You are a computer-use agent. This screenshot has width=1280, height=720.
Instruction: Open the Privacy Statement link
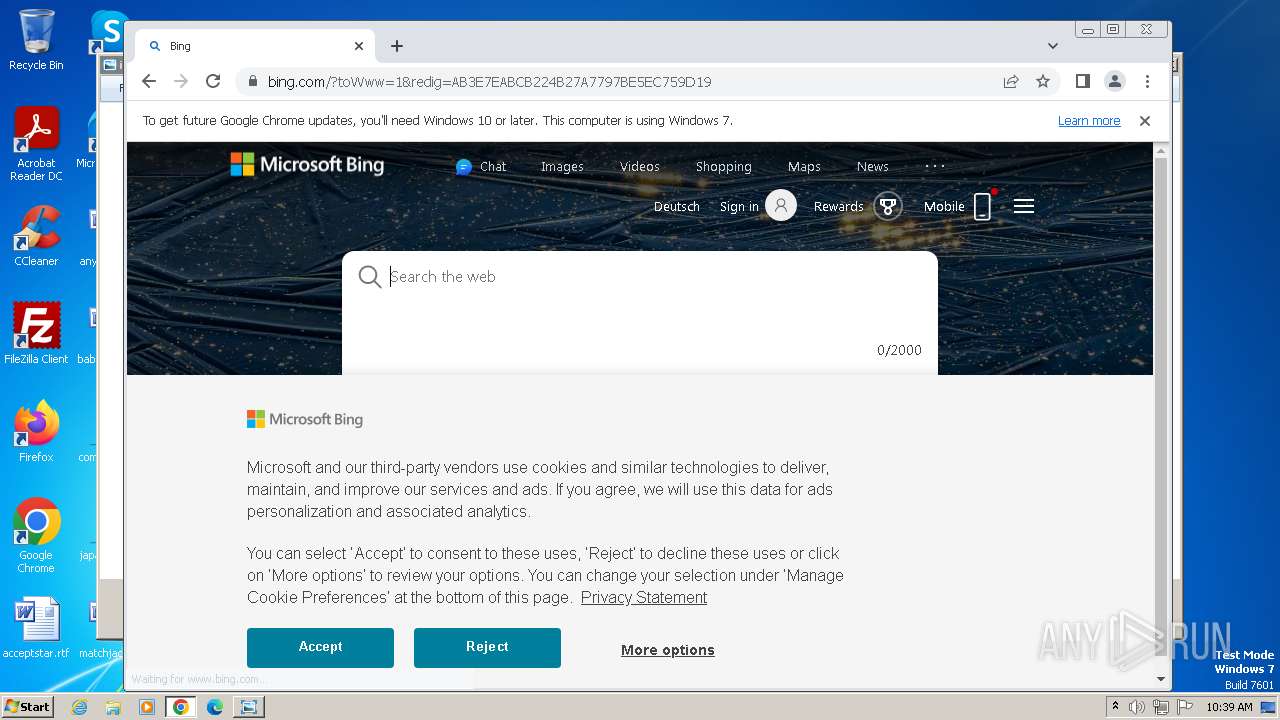(644, 598)
